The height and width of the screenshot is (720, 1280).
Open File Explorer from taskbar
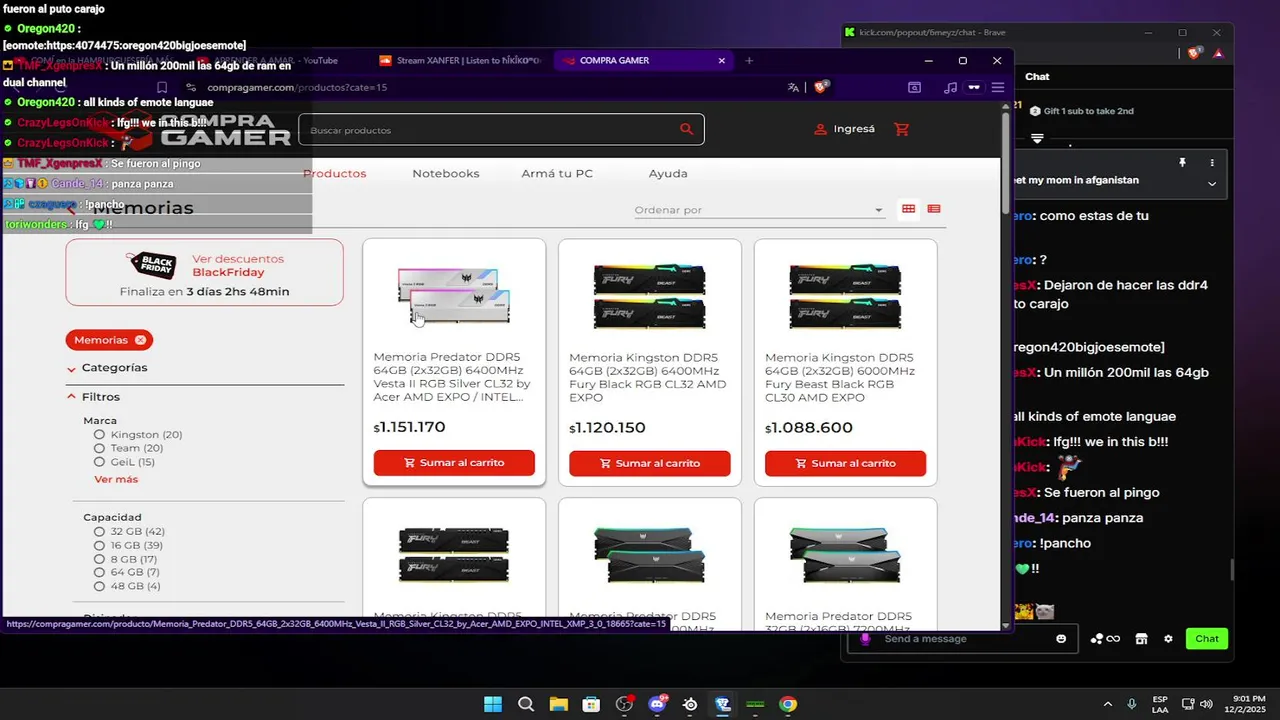(558, 704)
